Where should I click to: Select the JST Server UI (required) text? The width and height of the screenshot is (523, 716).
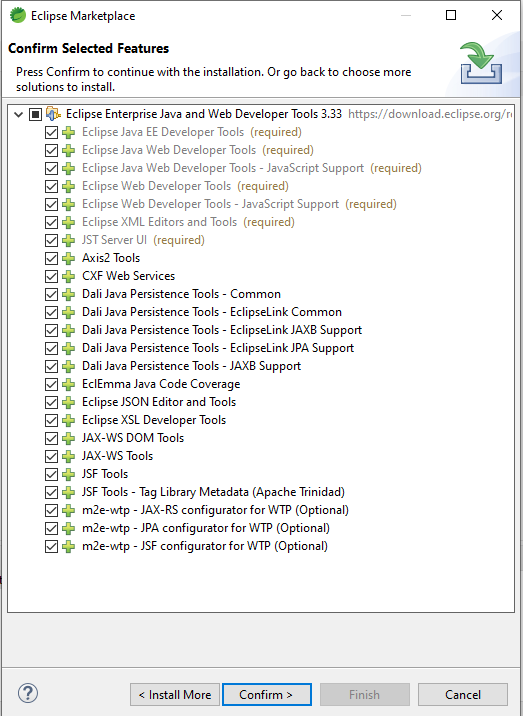pyautogui.click(x=143, y=240)
